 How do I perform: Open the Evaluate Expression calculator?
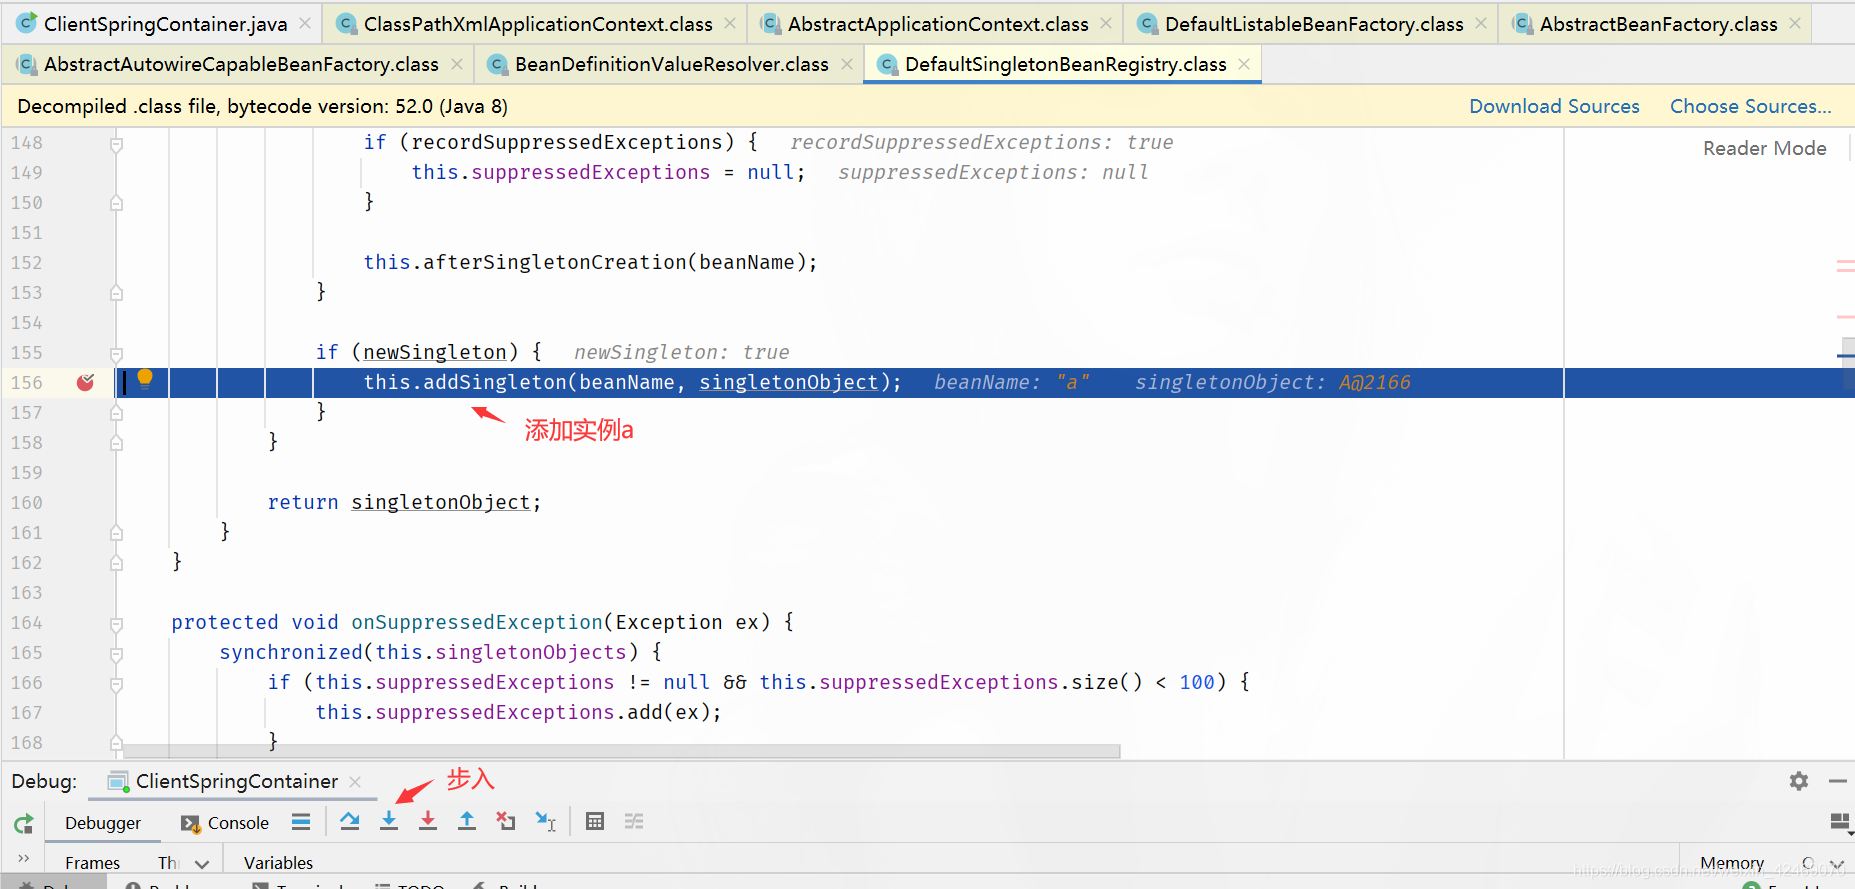coord(595,822)
